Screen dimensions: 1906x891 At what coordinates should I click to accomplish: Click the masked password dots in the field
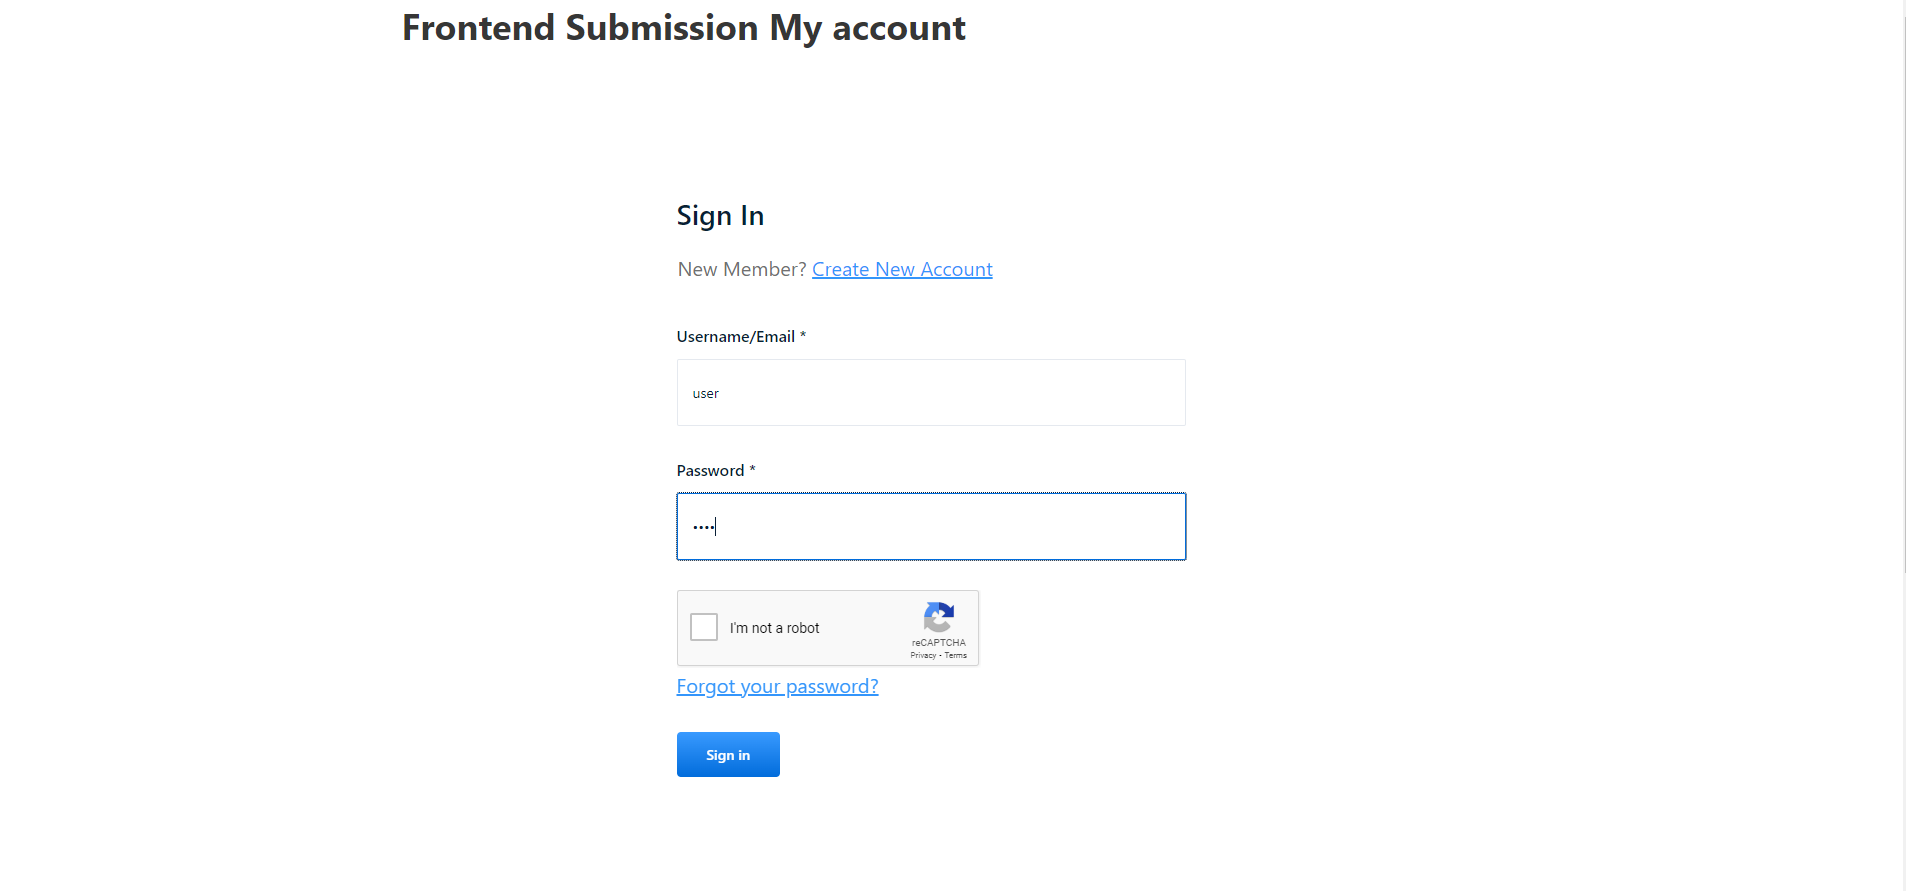point(704,526)
